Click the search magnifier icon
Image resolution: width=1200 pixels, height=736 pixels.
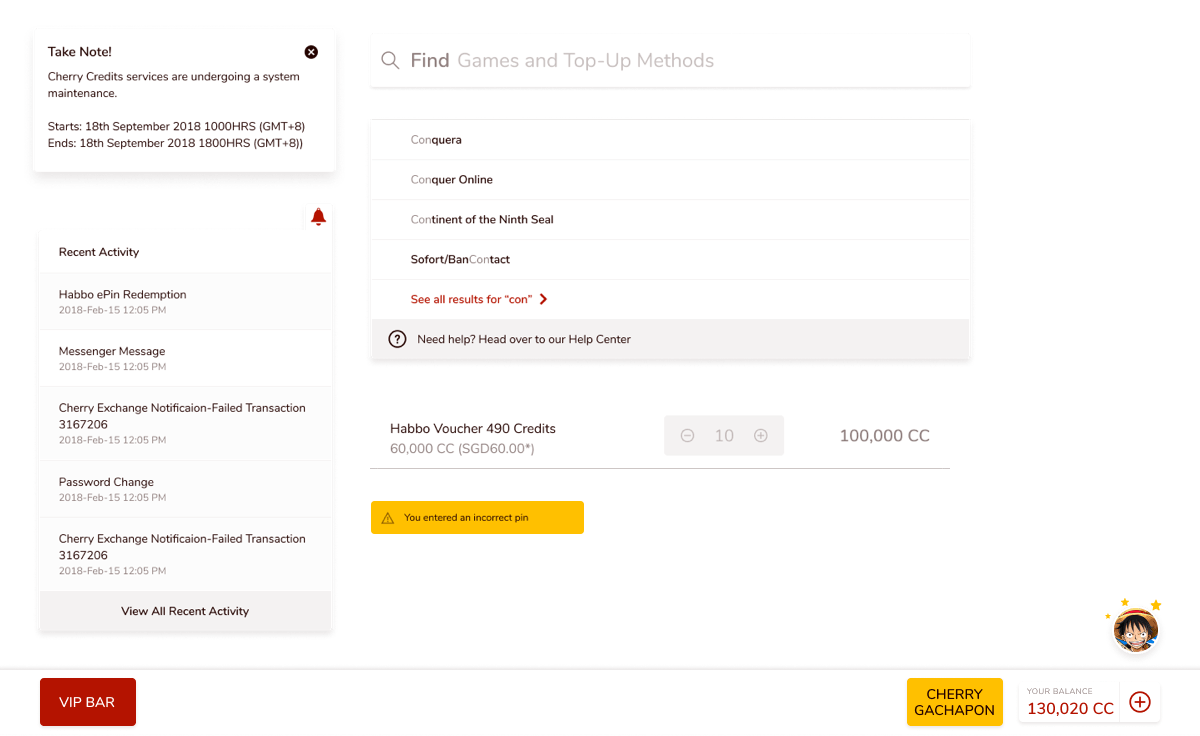click(390, 61)
